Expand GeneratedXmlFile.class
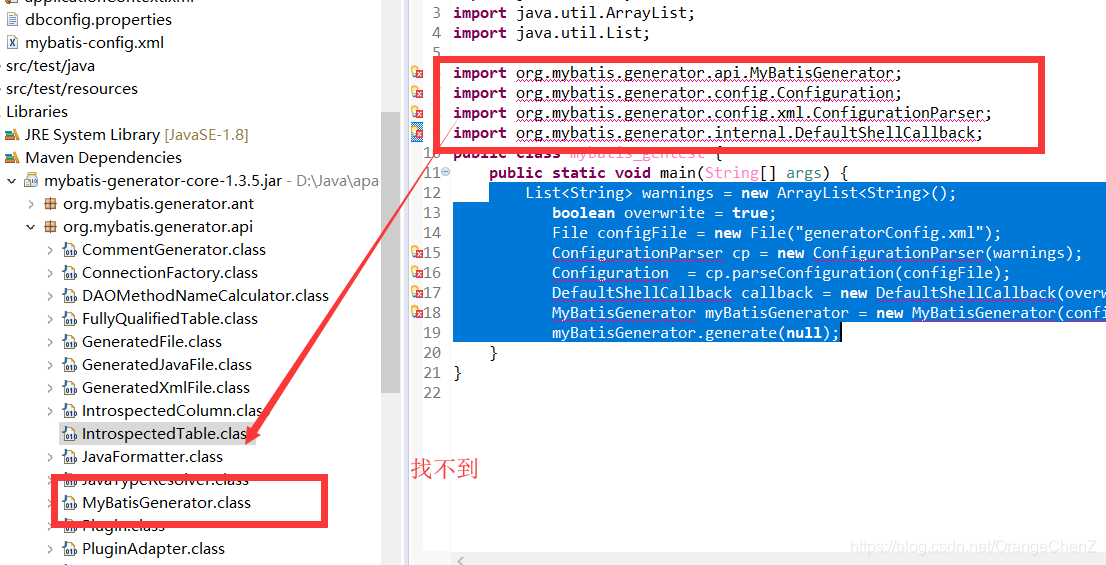 (x=49, y=388)
